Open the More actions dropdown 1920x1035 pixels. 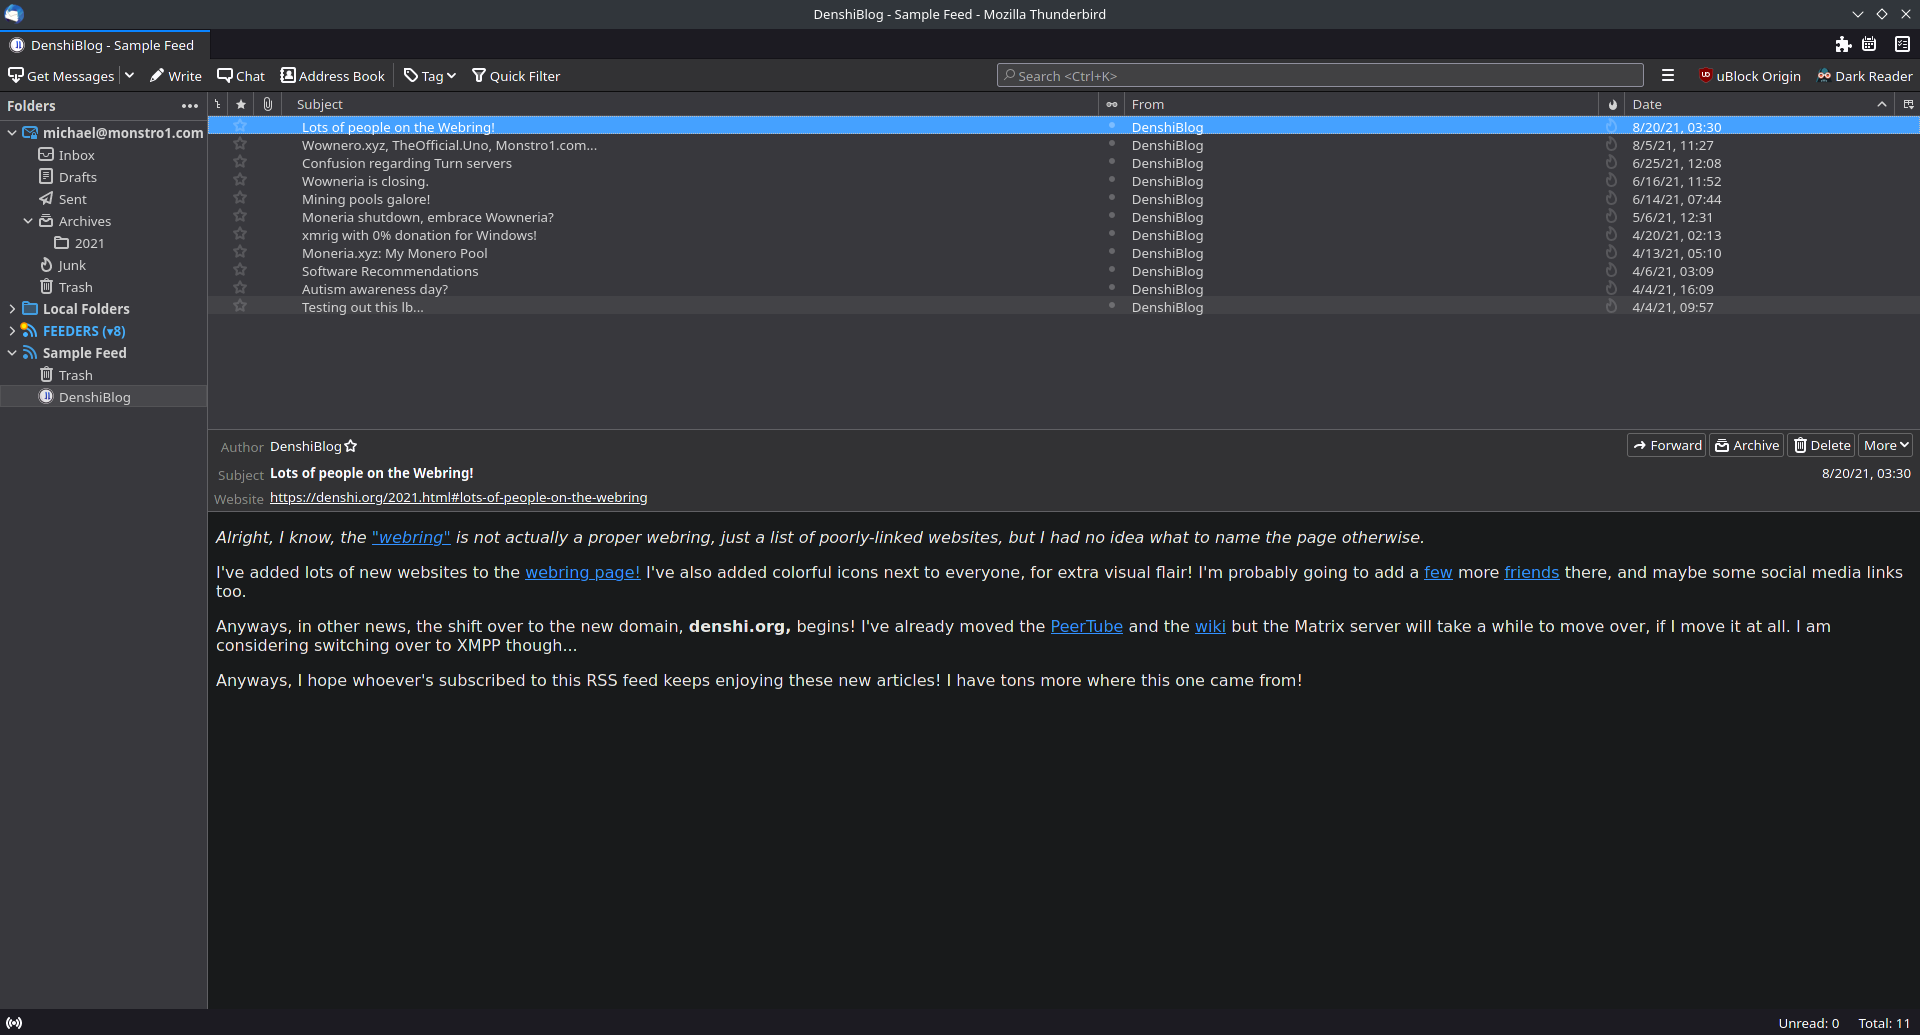click(x=1886, y=445)
